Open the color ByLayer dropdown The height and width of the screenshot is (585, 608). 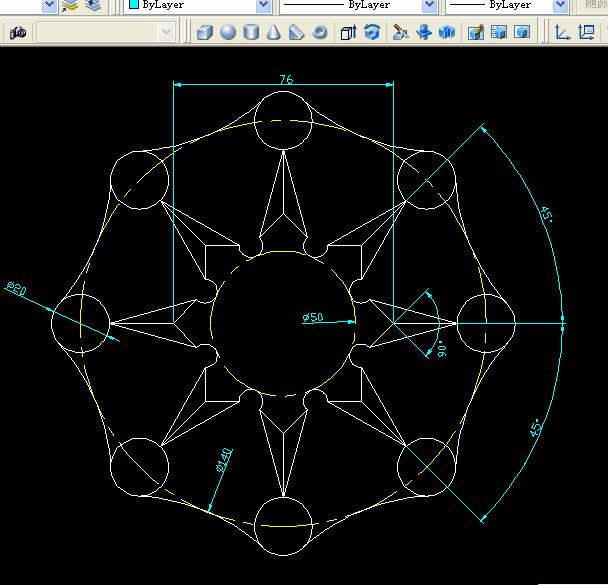(x=263, y=5)
